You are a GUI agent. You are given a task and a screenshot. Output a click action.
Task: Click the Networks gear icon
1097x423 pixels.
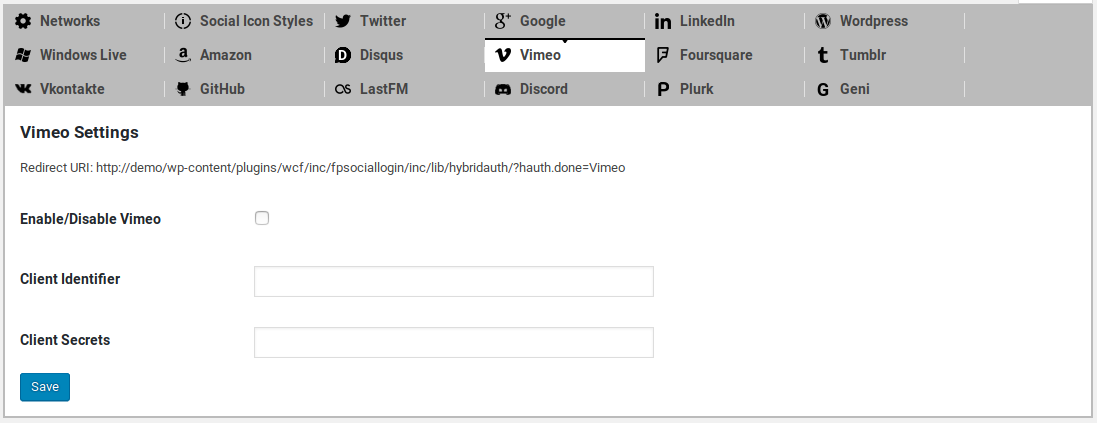(x=23, y=21)
